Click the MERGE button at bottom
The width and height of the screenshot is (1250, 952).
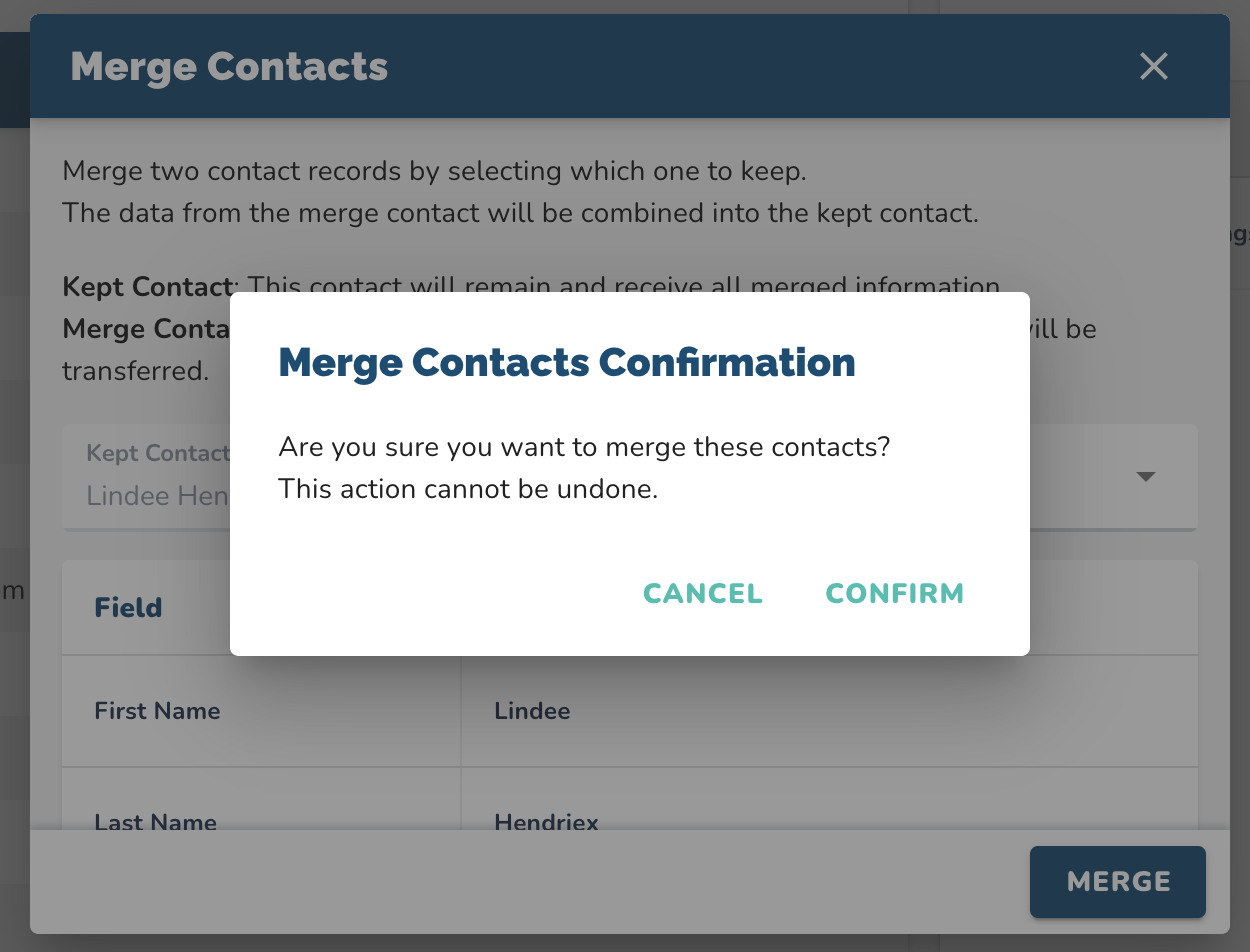click(1117, 881)
